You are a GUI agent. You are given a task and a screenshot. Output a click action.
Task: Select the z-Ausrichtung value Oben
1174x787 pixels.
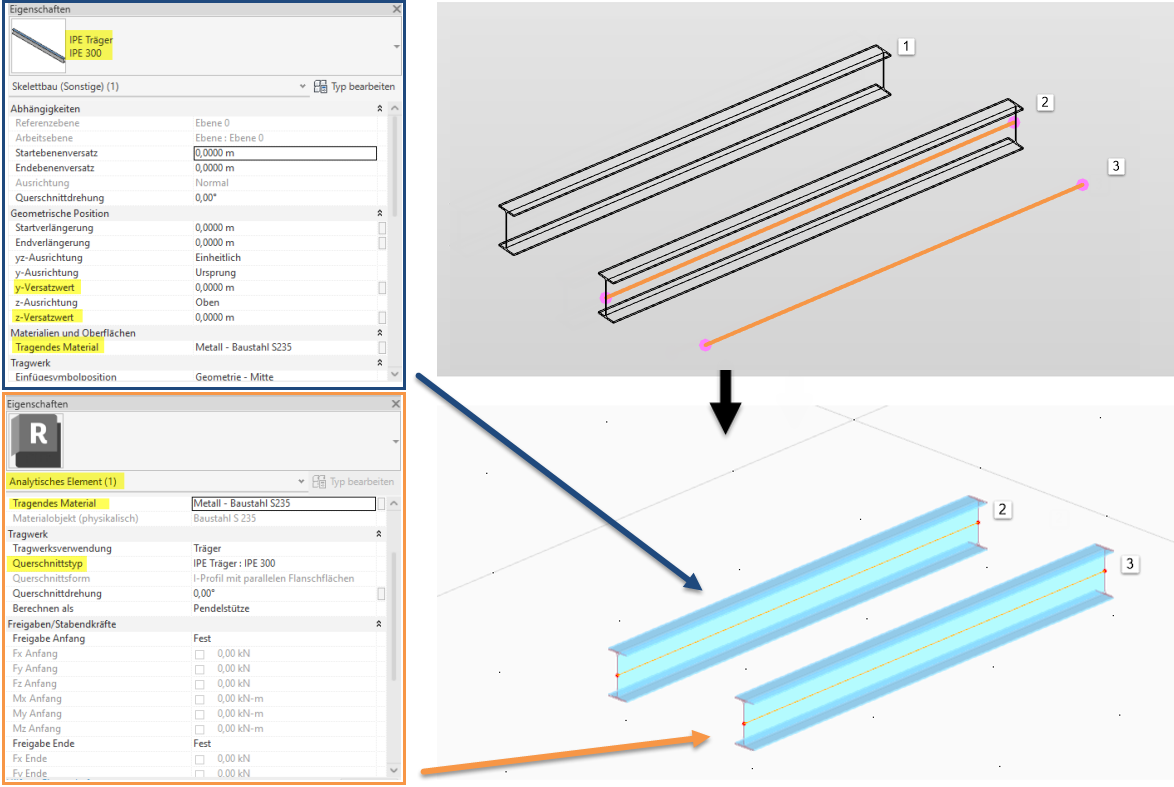pos(207,303)
